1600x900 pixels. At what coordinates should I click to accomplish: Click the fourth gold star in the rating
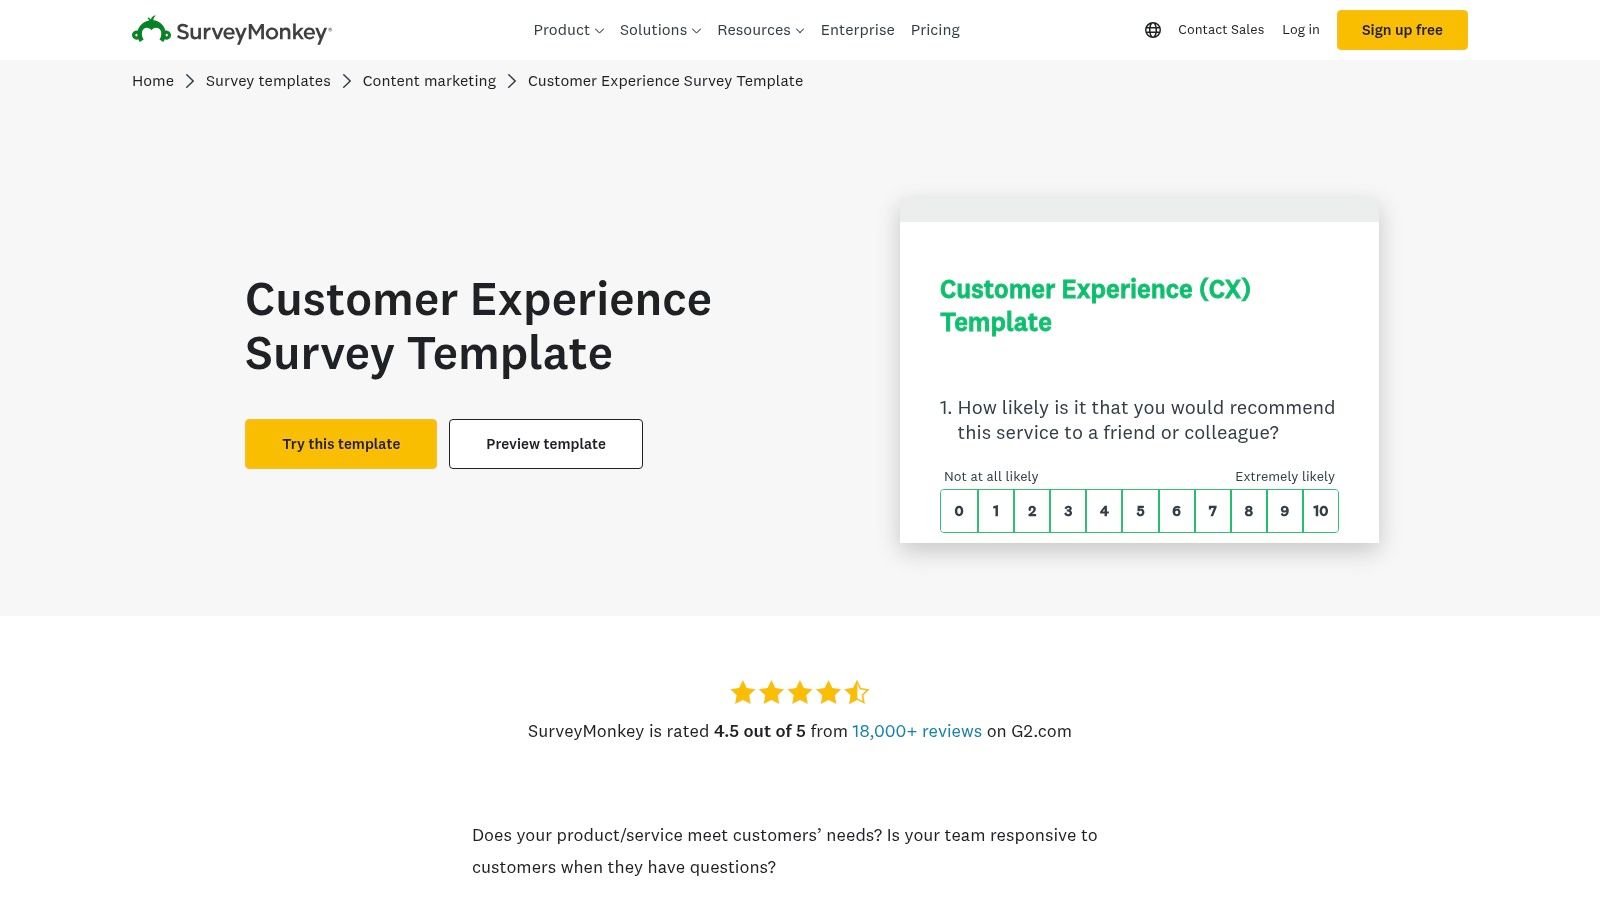[828, 692]
